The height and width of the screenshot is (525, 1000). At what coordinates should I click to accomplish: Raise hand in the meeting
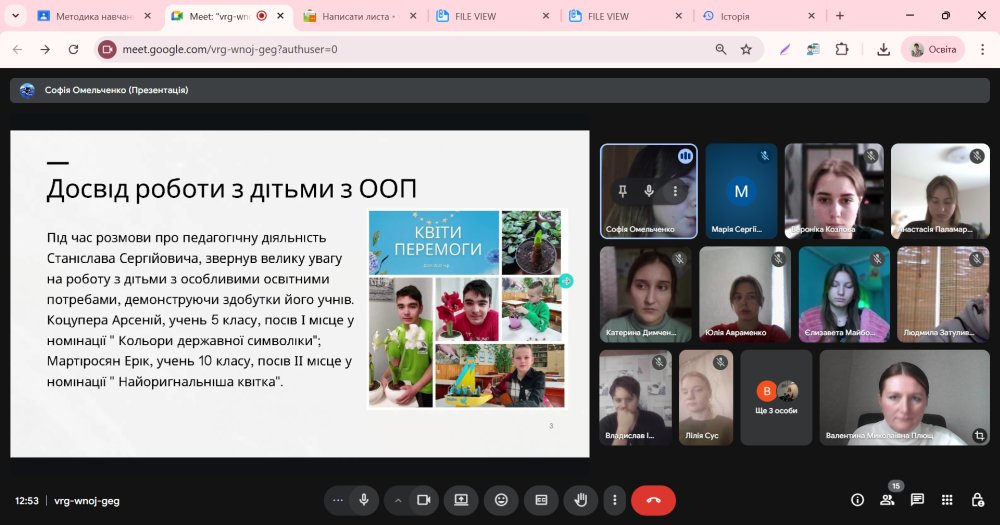tap(579, 500)
